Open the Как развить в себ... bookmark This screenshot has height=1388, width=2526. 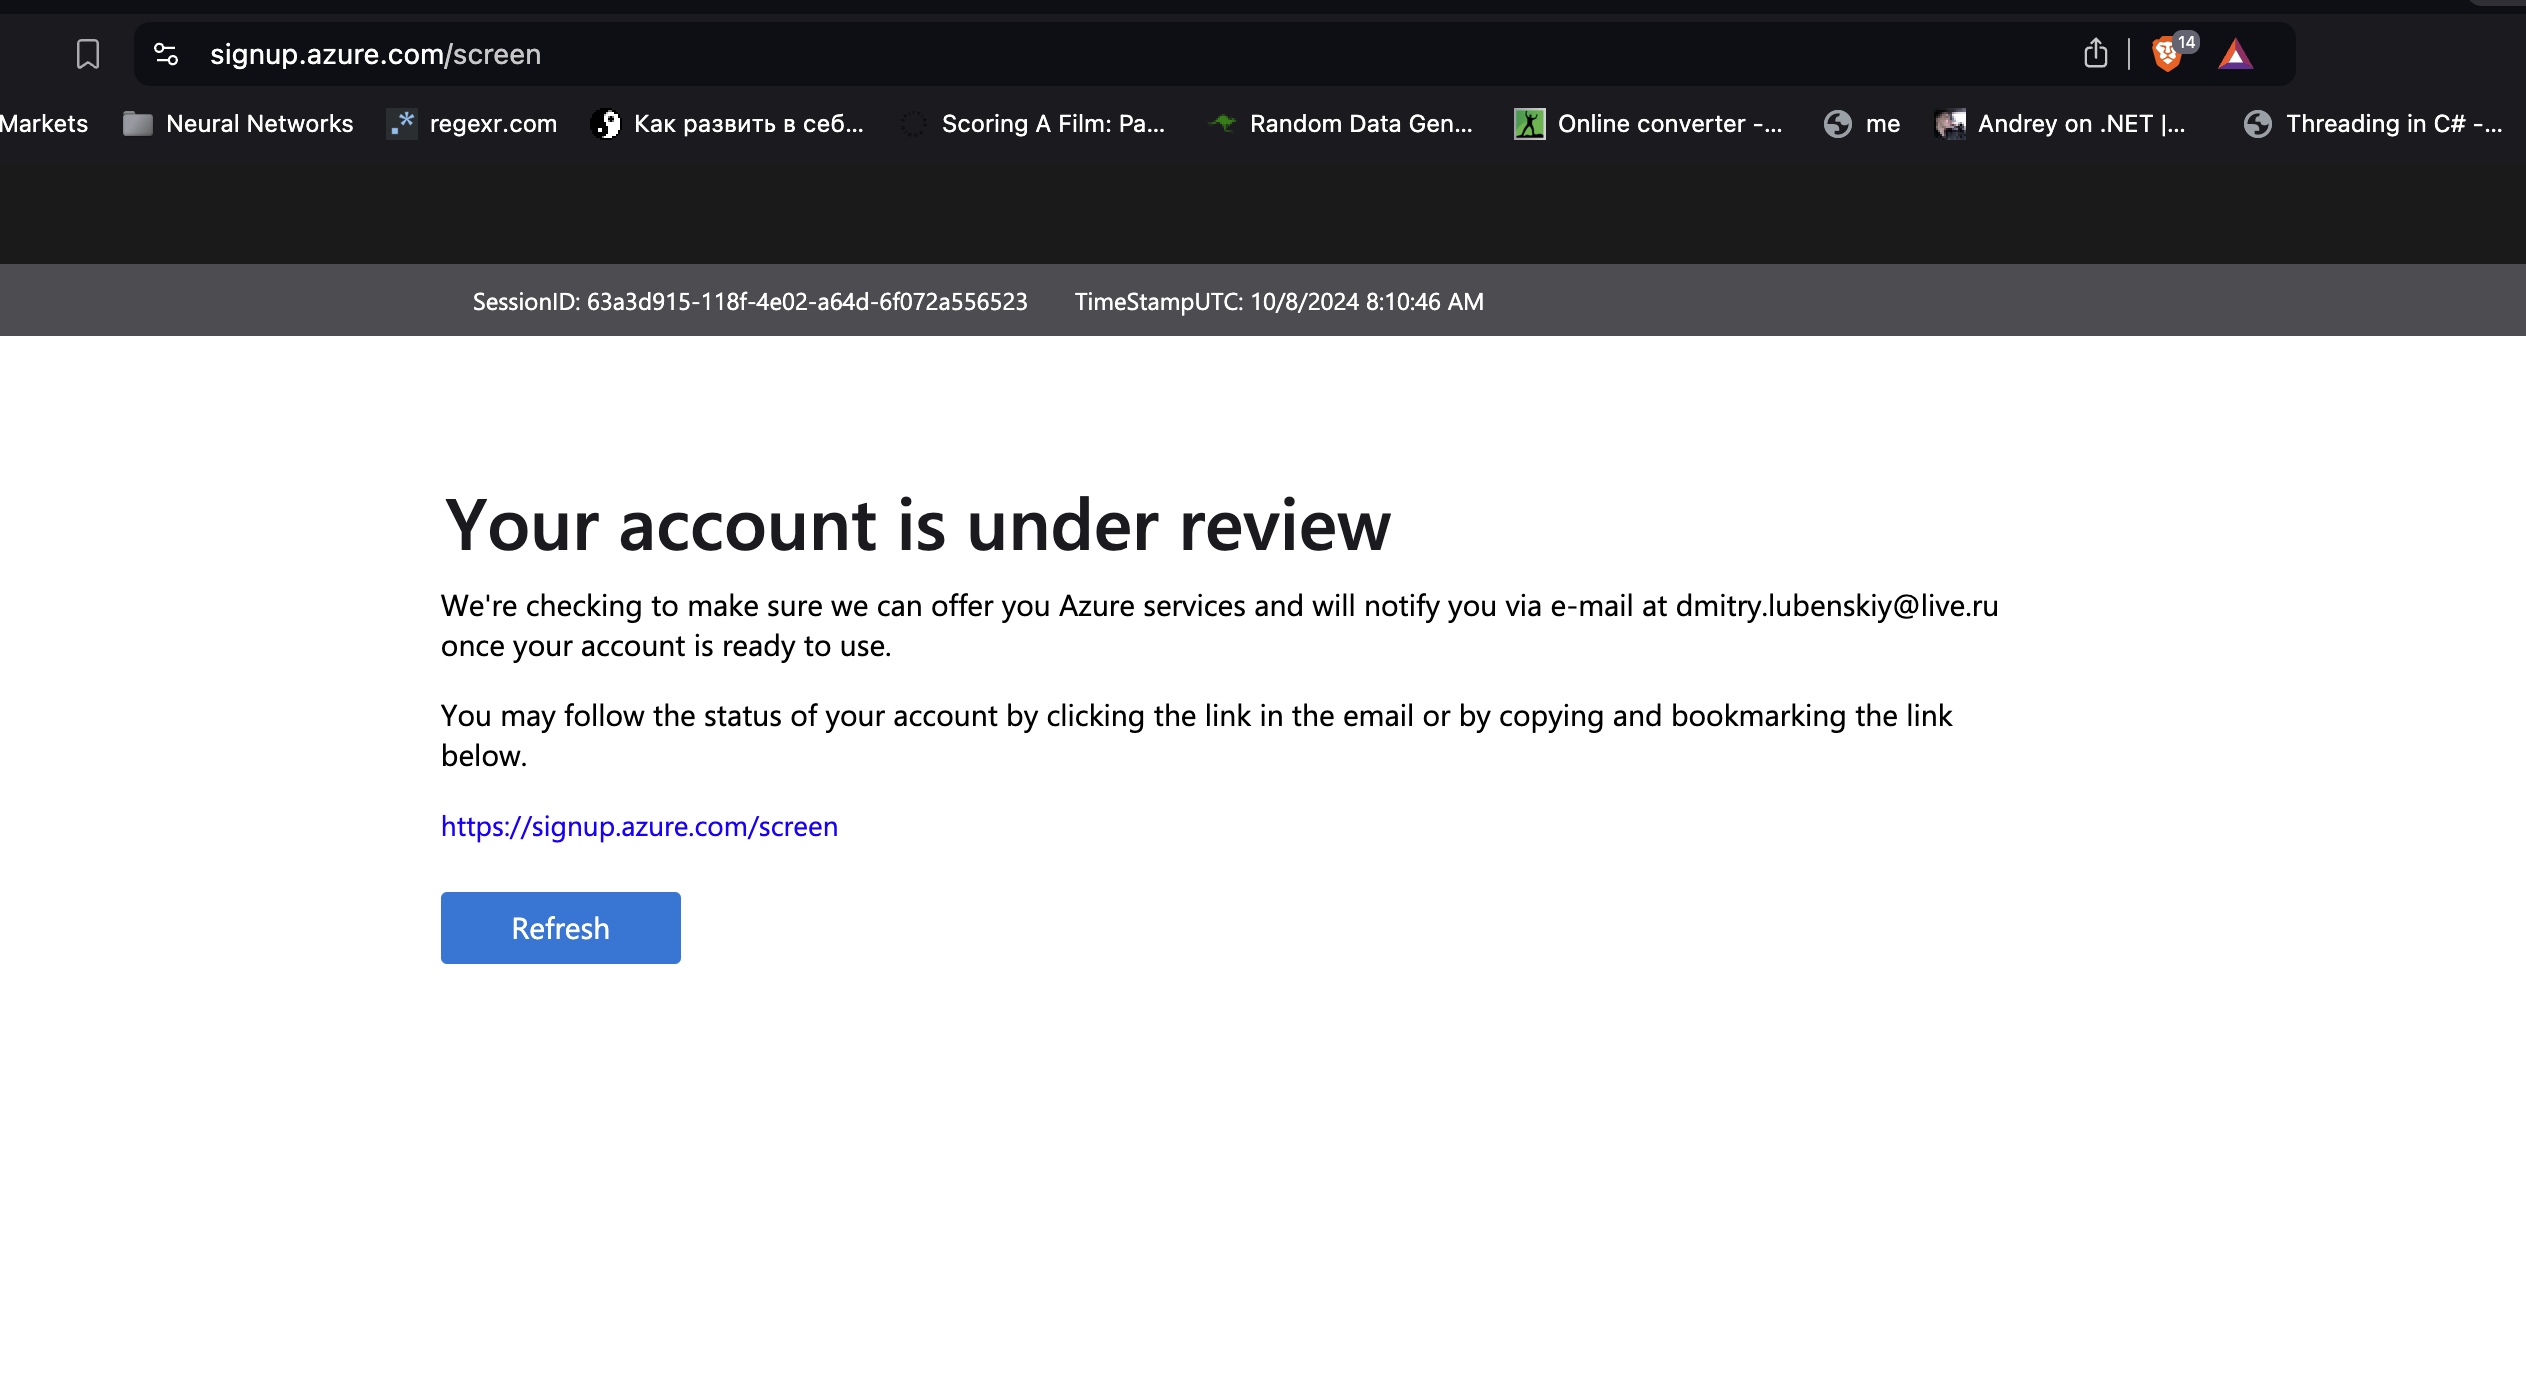(x=727, y=123)
